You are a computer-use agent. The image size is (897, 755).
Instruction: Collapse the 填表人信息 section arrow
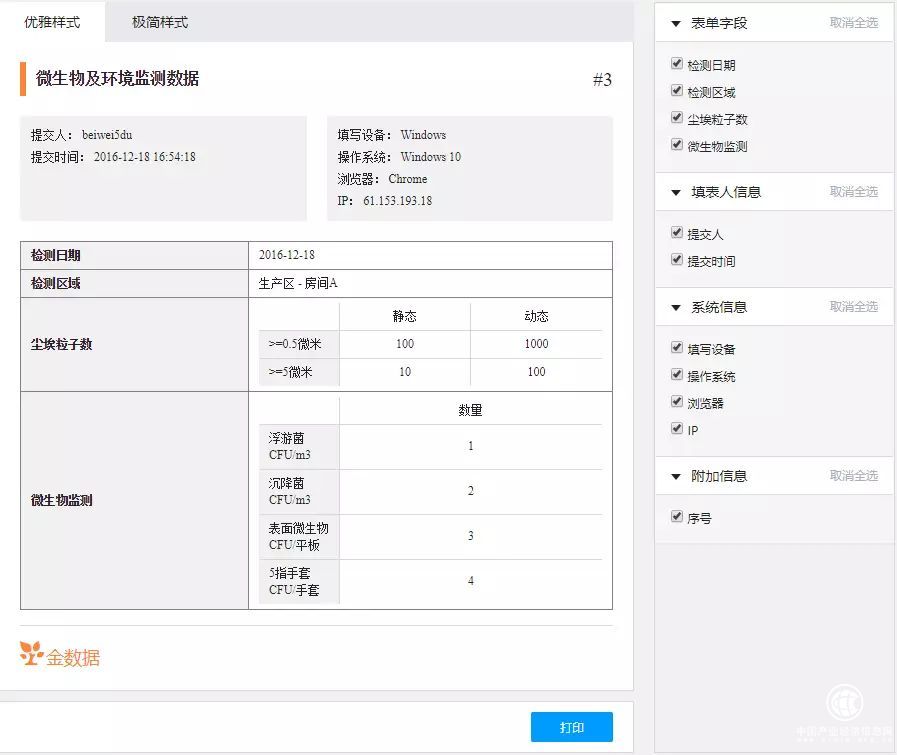676,192
